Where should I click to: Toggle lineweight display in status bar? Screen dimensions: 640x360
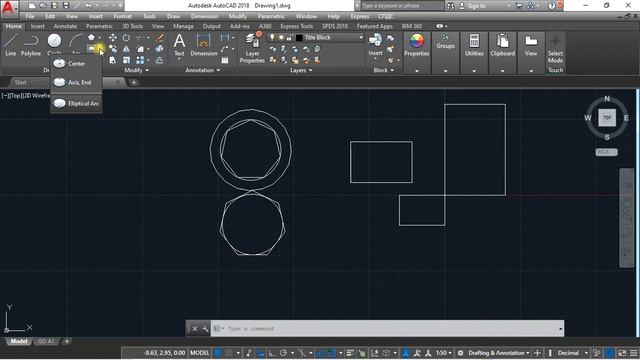coord(350,353)
